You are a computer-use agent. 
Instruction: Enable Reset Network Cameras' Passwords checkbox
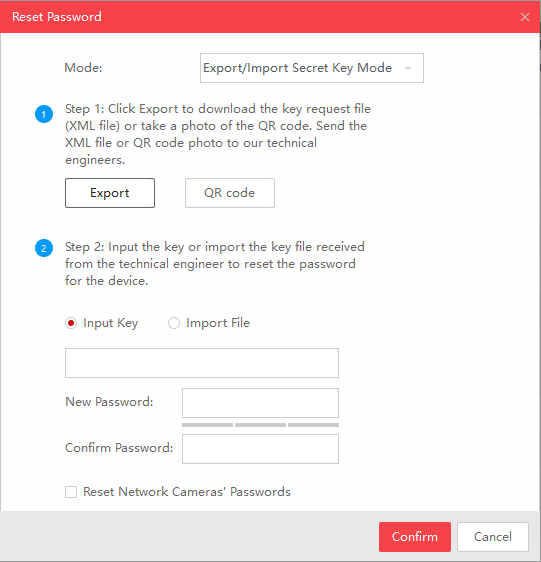point(71,492)
